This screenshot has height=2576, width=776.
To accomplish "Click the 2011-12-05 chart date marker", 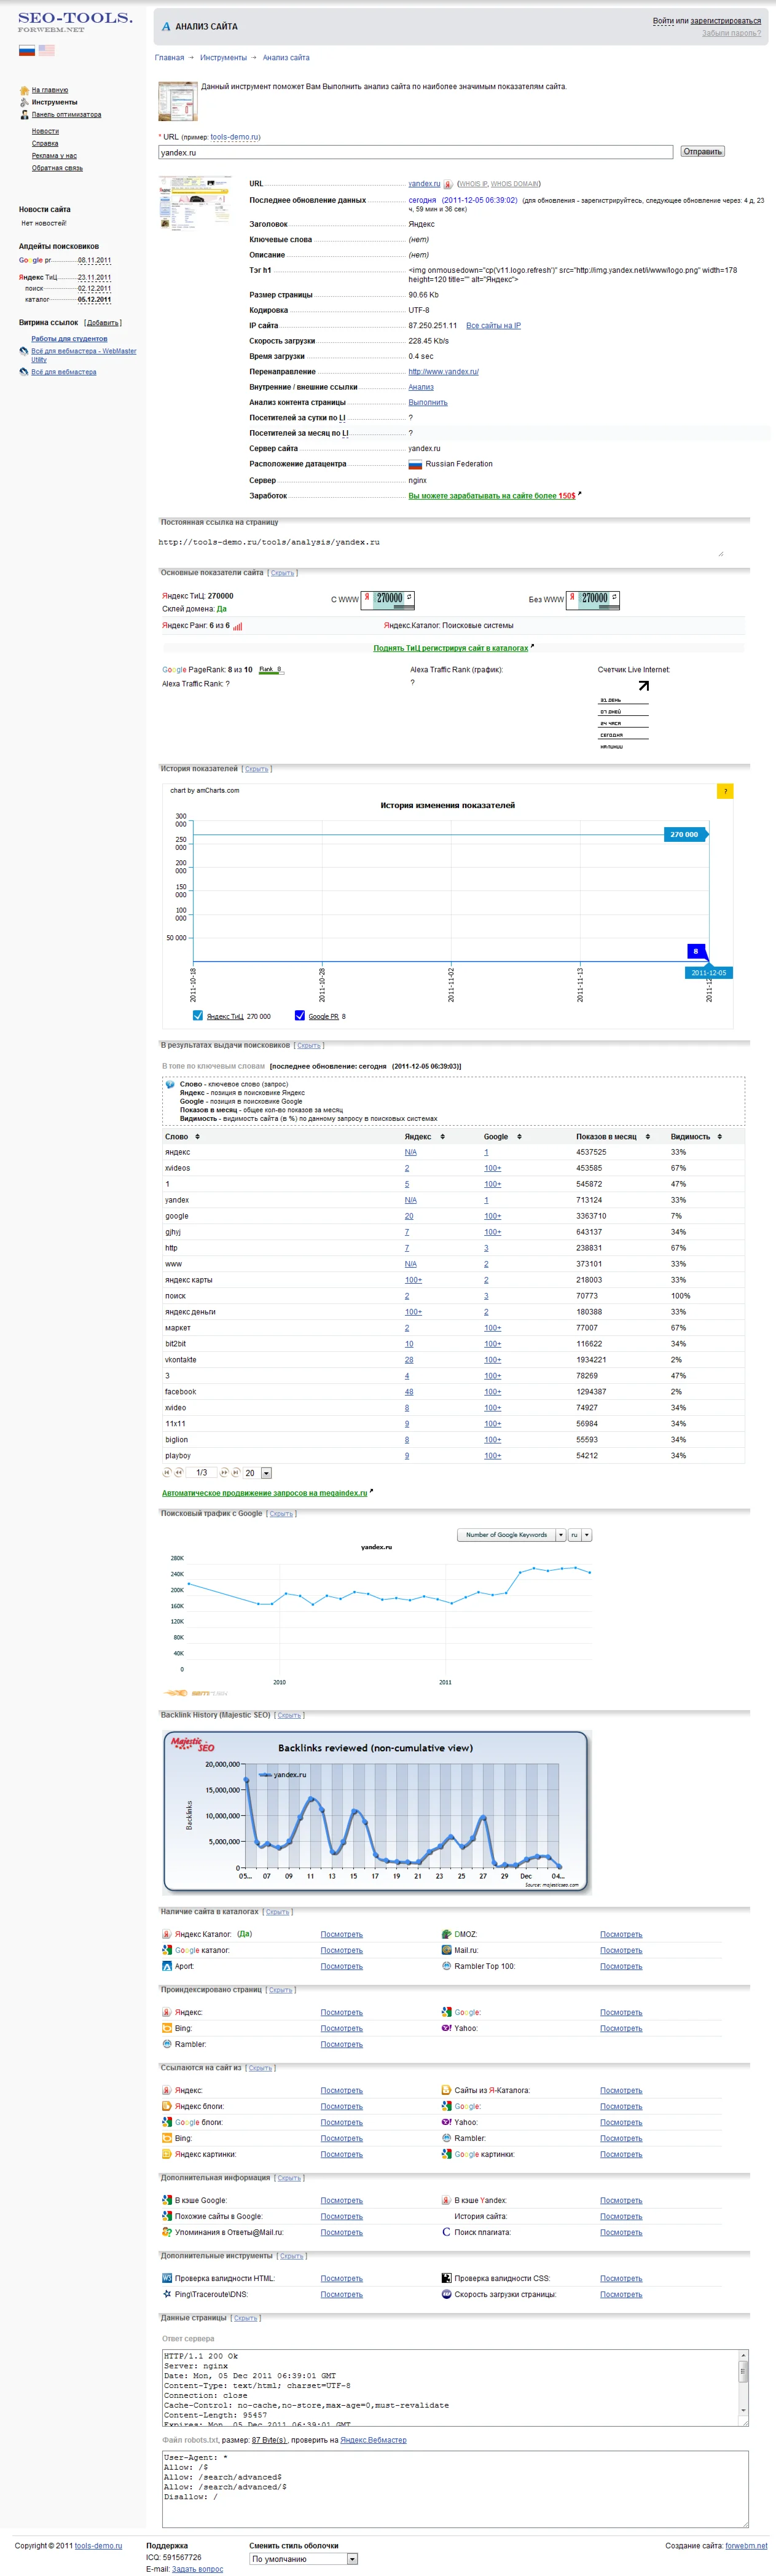I will [708, 973].
